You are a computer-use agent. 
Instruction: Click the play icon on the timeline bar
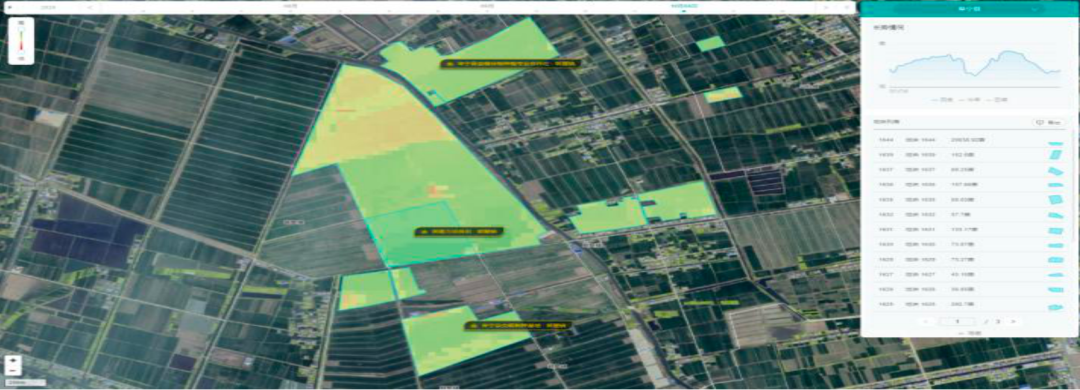tap(9, 6)
